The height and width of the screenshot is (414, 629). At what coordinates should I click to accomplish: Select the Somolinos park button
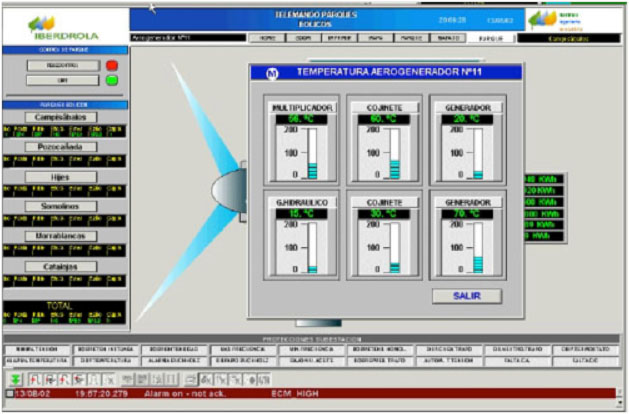pos(61,206)
